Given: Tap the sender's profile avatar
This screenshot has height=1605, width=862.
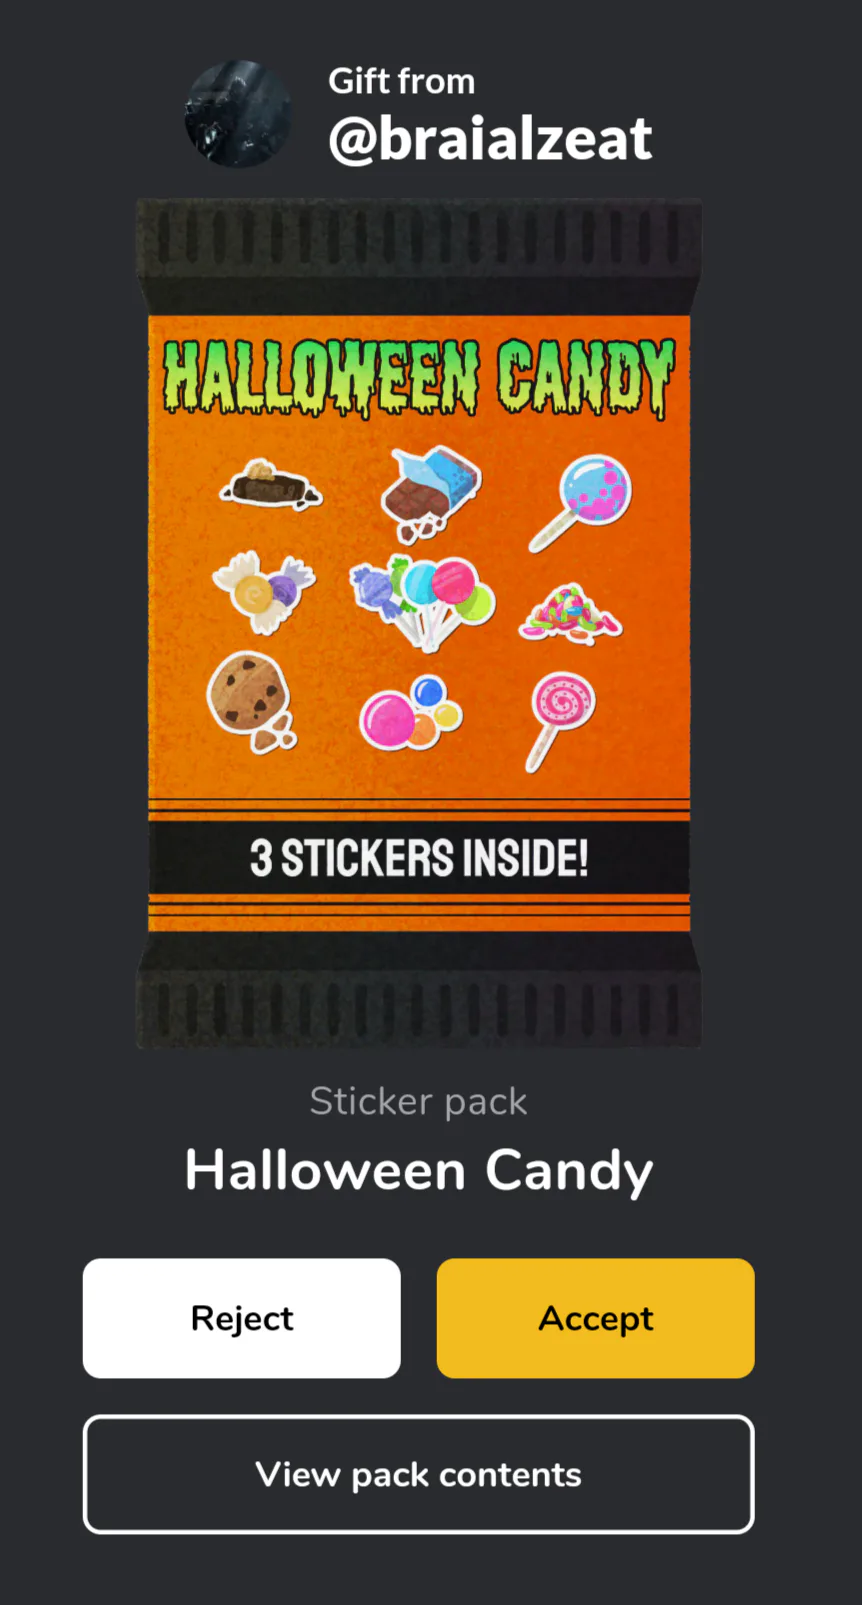Looking at the screenshot, I should [x=238, y=114].
